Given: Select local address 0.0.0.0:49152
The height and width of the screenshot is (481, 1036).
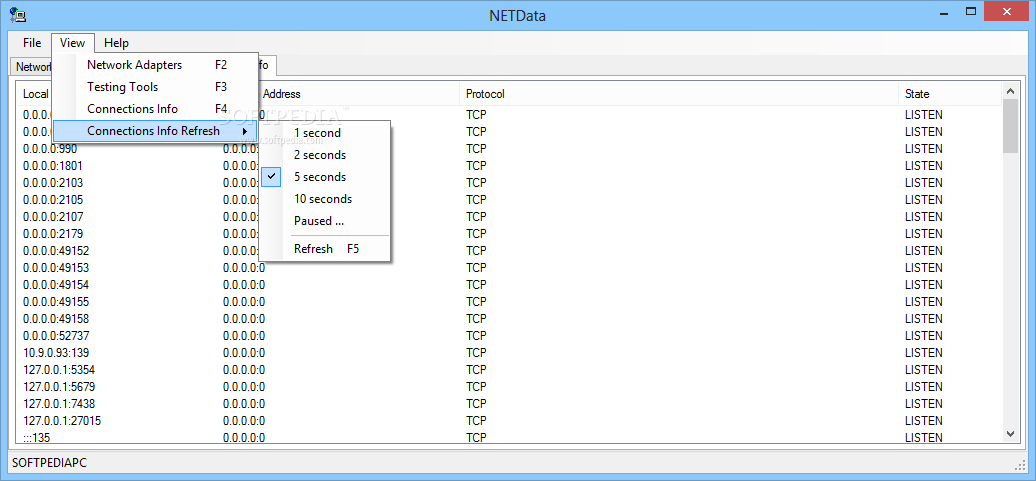Looking at the screenshot, I should point(56,250).
